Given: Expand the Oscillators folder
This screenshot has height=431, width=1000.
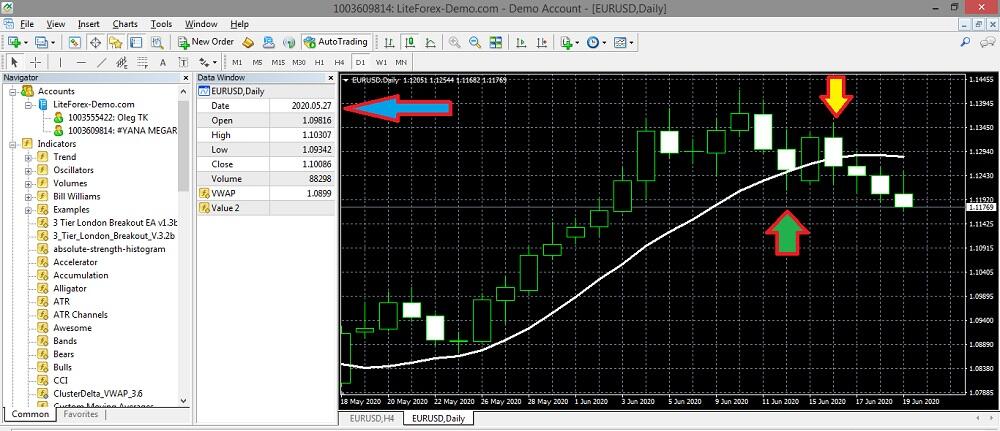Looking at the screenshot, I should [x=28, y=170].
